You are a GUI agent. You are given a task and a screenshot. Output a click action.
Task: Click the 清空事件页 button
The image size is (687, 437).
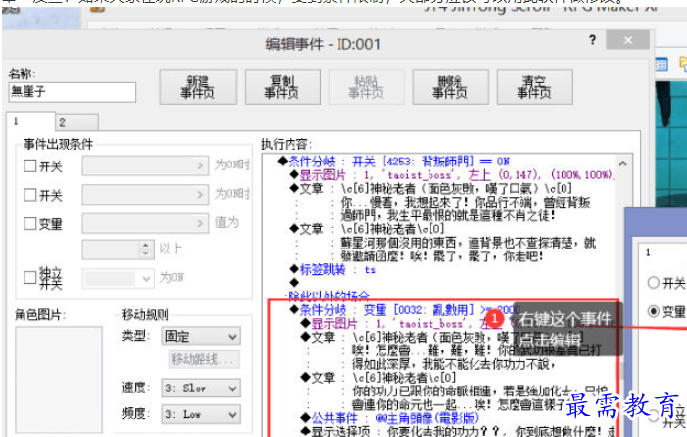535,87
